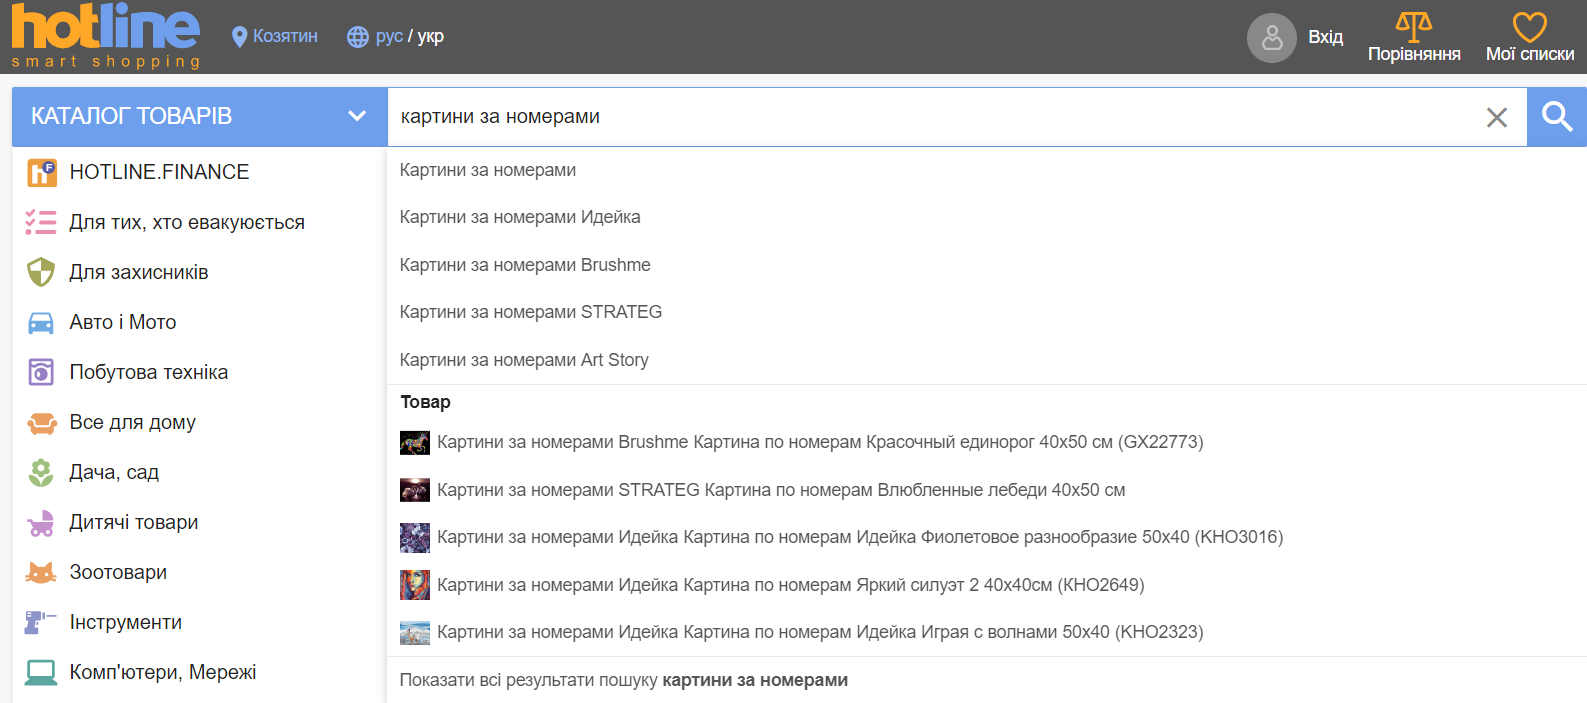
Task: Open the Авто і Мото category
Action: coord(122,322)
